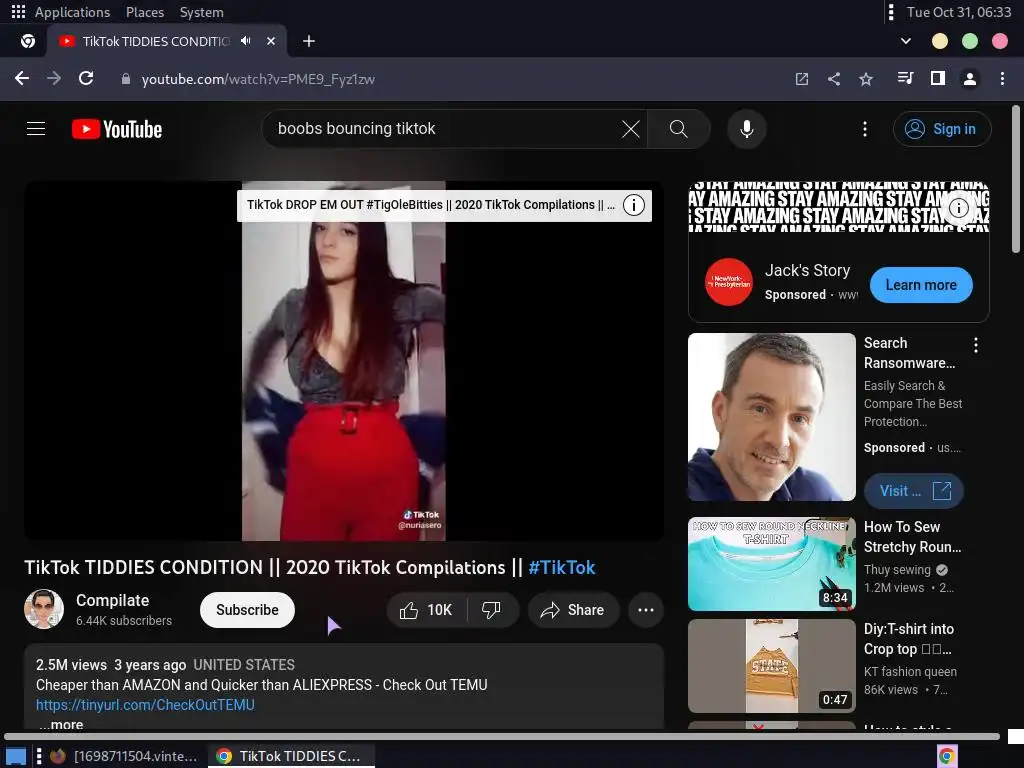Open Diy:T-shirt into Crop top title
The image size is (1024, 768).
click(908, 639)
